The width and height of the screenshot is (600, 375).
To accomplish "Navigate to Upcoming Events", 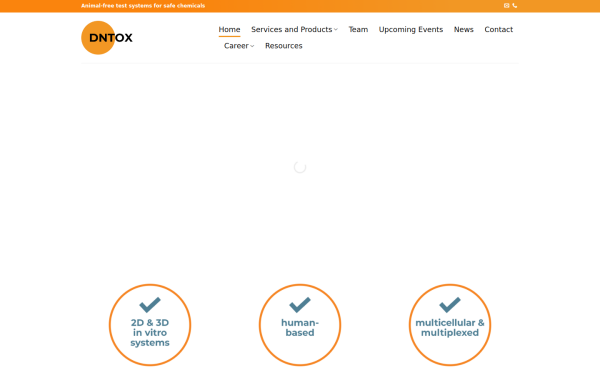I will pyautogui.click(x=411, y=29).
